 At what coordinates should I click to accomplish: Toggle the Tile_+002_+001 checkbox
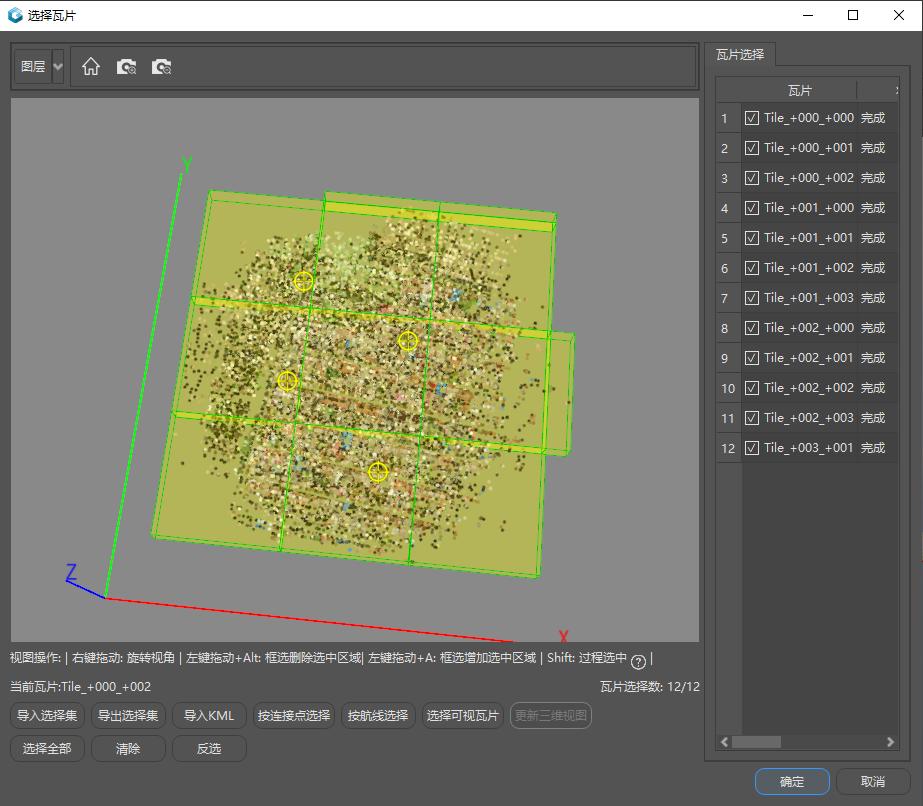(x=752, y=358)
